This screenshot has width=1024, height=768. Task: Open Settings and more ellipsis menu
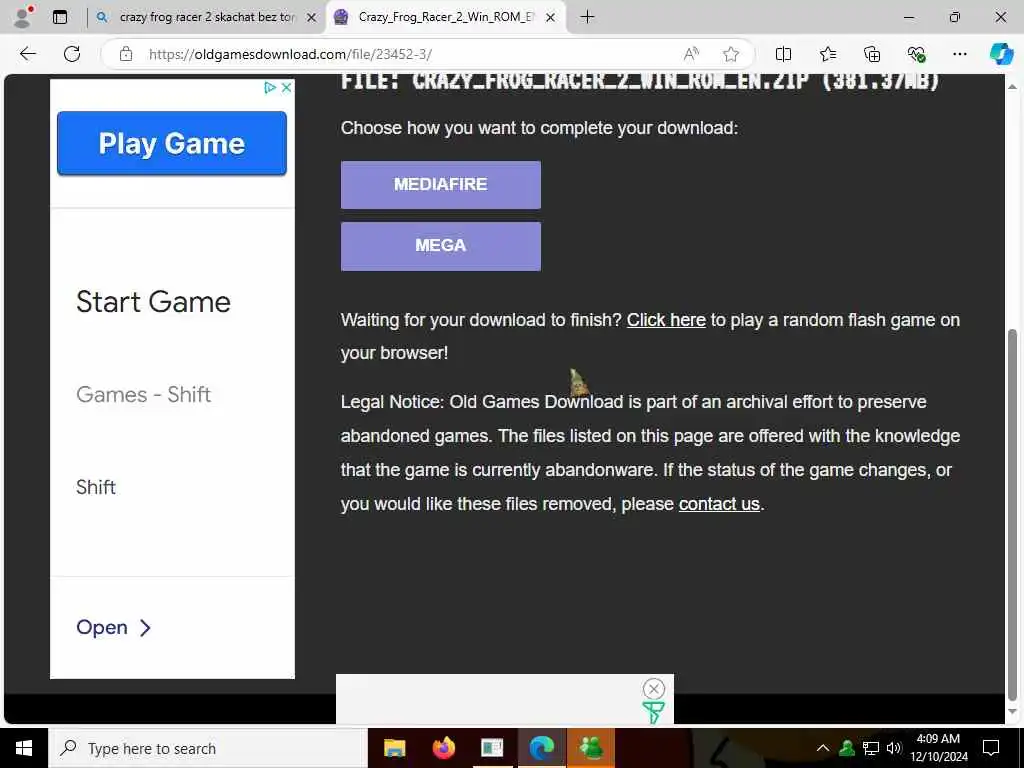[x=959, y=54]
